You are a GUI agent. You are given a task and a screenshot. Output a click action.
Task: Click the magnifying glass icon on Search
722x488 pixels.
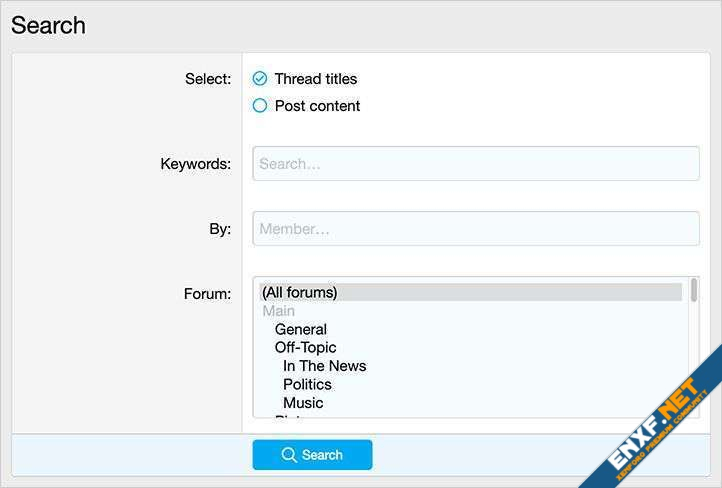(289, 455)
